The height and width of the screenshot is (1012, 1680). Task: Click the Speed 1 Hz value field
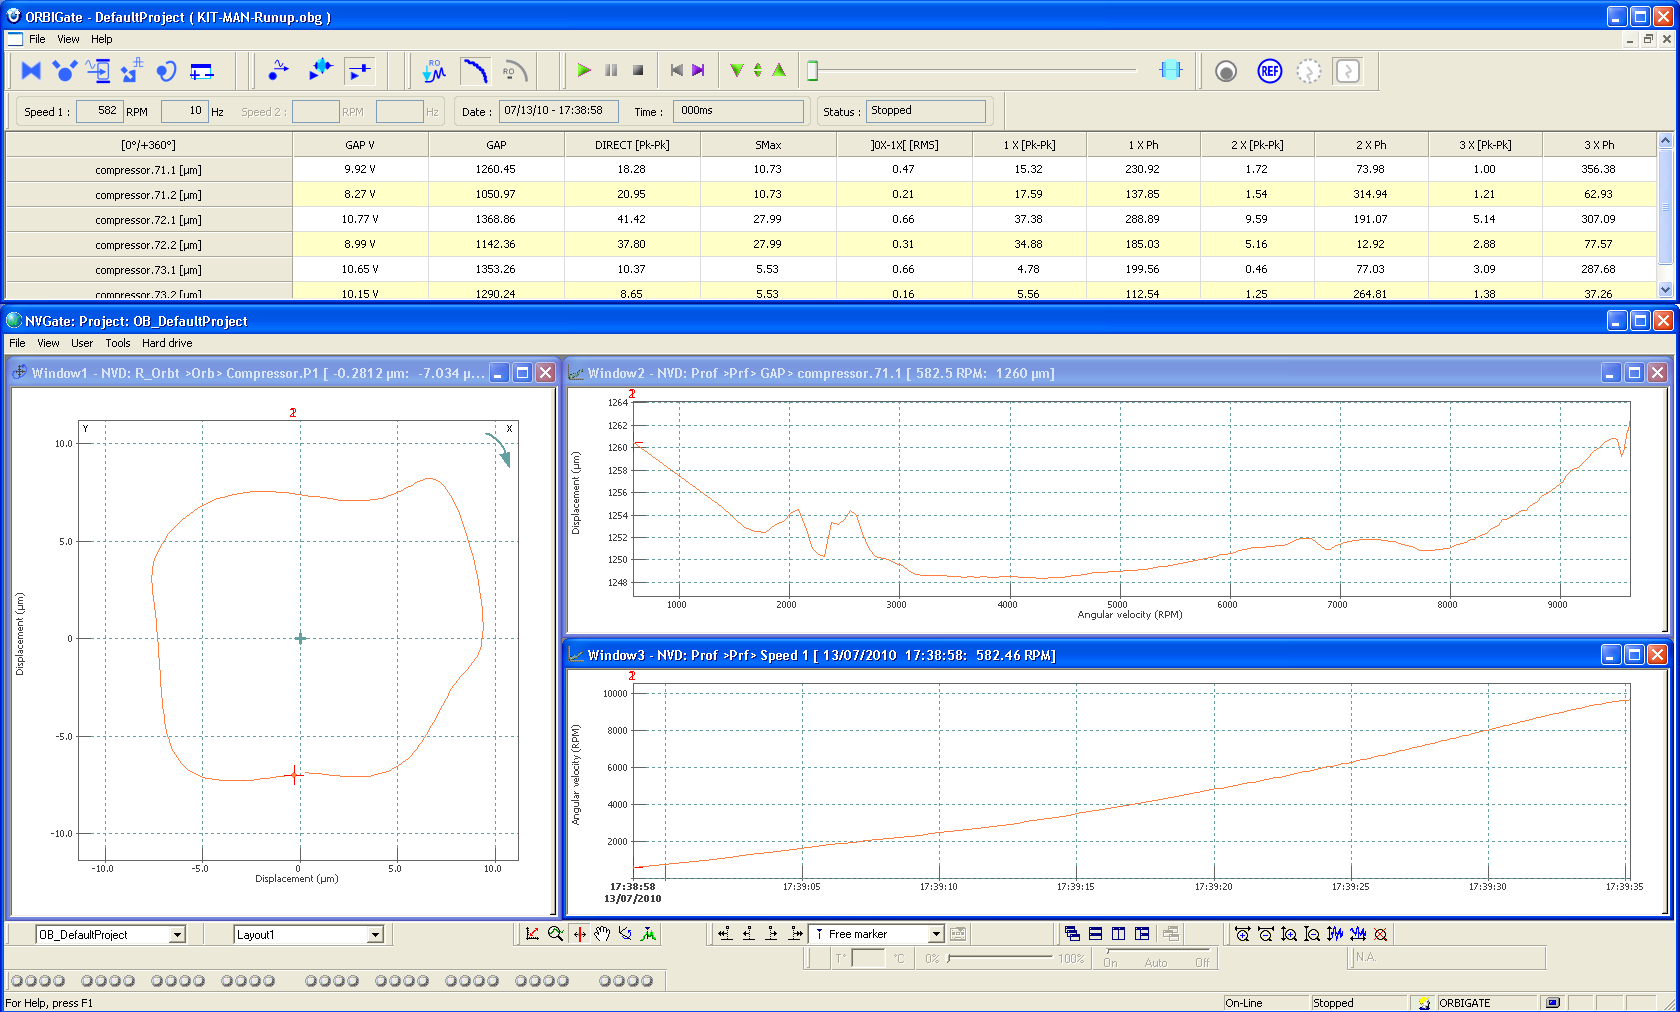tap(185, 111)
